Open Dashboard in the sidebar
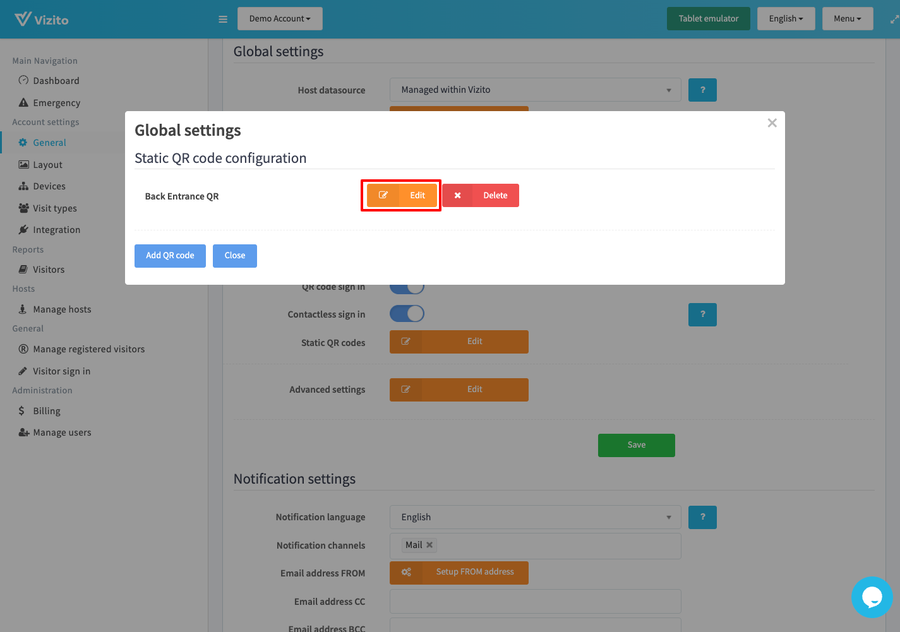900x632 pixels. (x=55, y=81)
